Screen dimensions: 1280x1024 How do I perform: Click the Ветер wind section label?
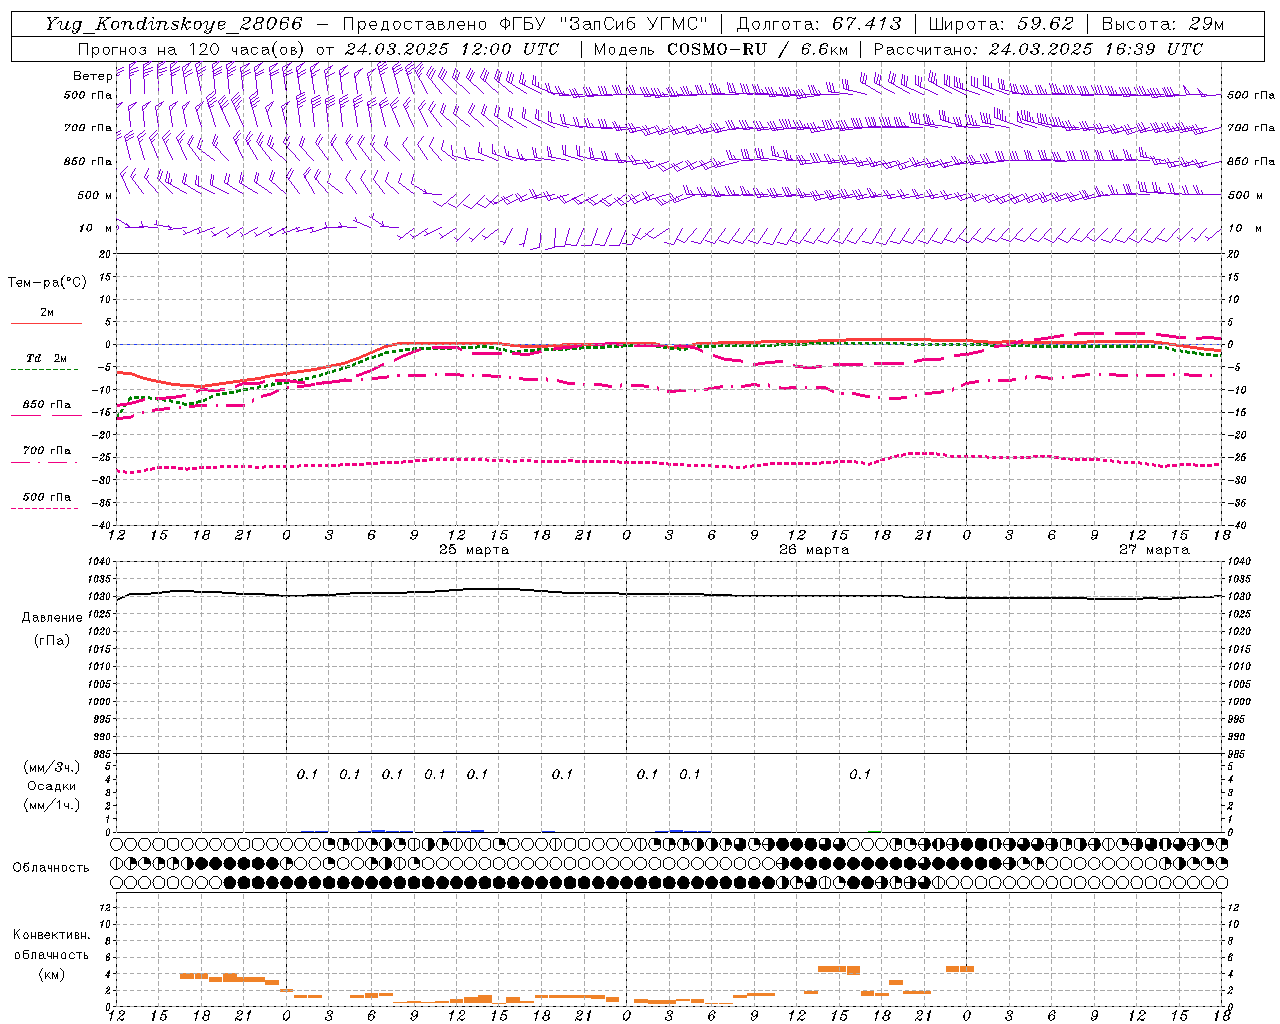[x=92, y=76]
